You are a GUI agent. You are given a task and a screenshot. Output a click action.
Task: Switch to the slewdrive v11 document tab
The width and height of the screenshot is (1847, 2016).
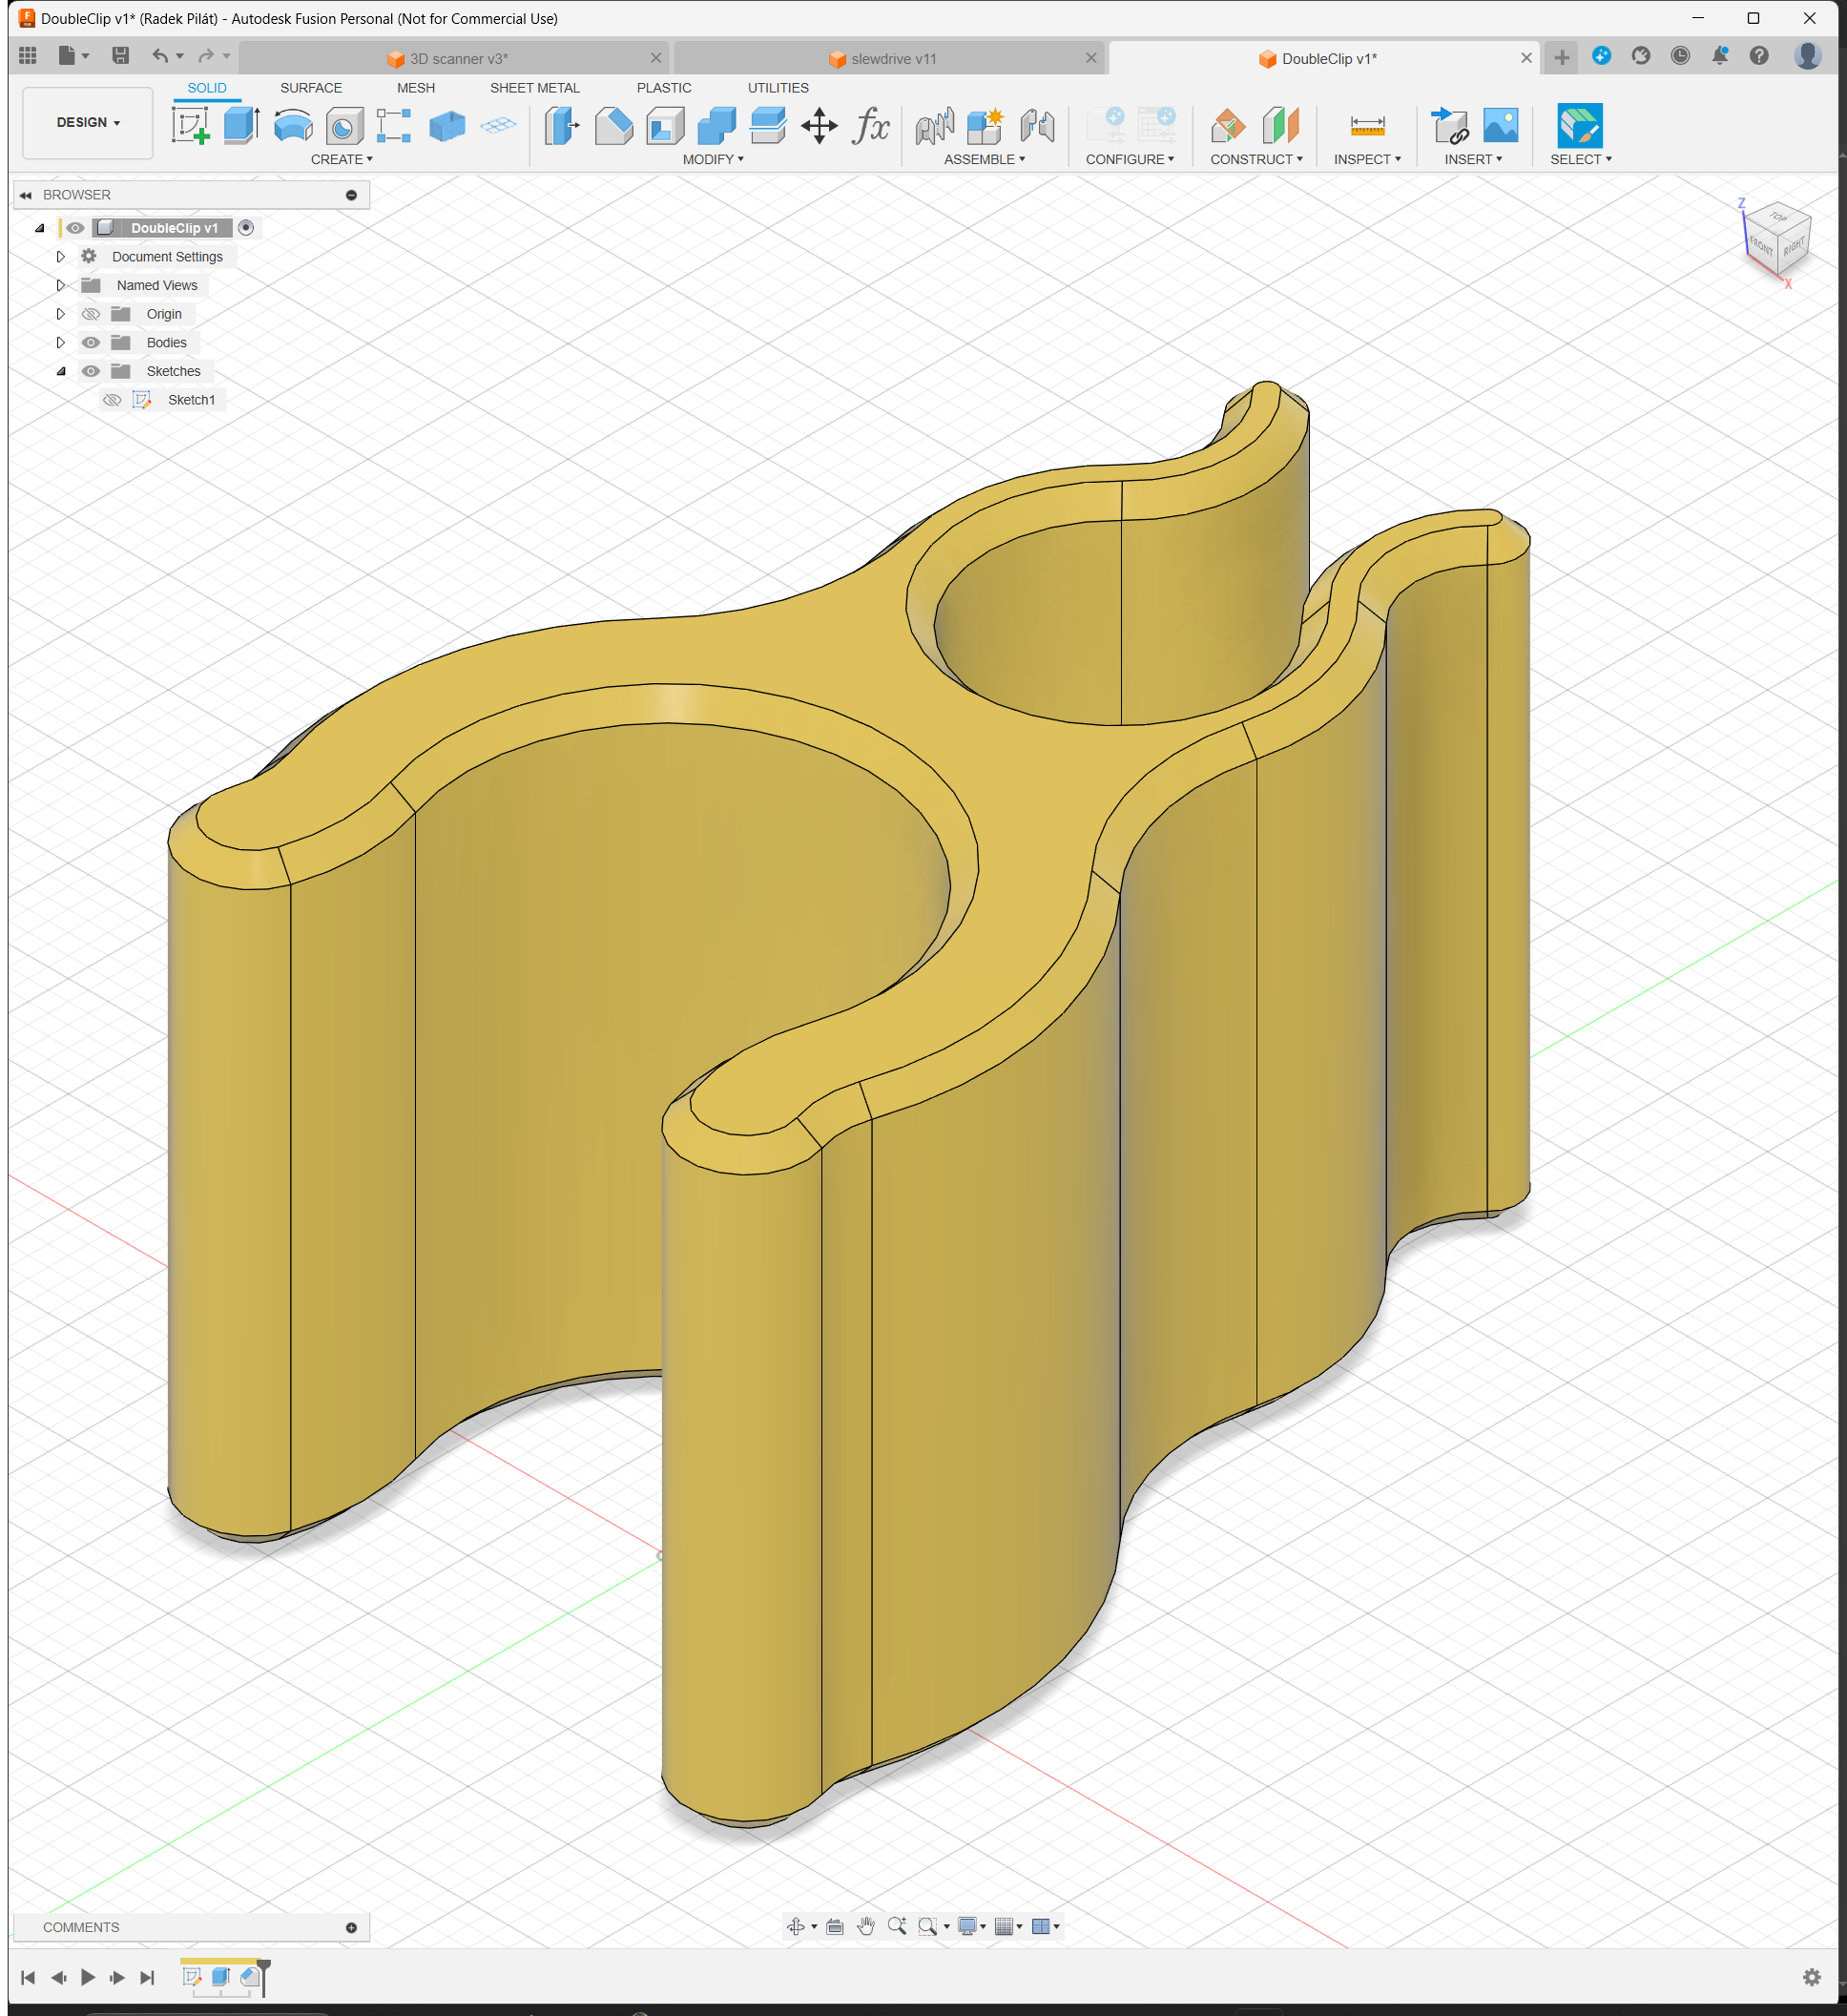click(x=888, y=59)
